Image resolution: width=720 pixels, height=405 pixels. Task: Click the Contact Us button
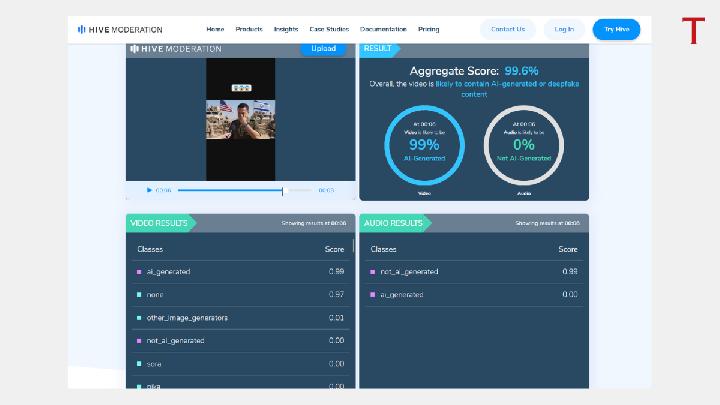click(x=508, y=30)
